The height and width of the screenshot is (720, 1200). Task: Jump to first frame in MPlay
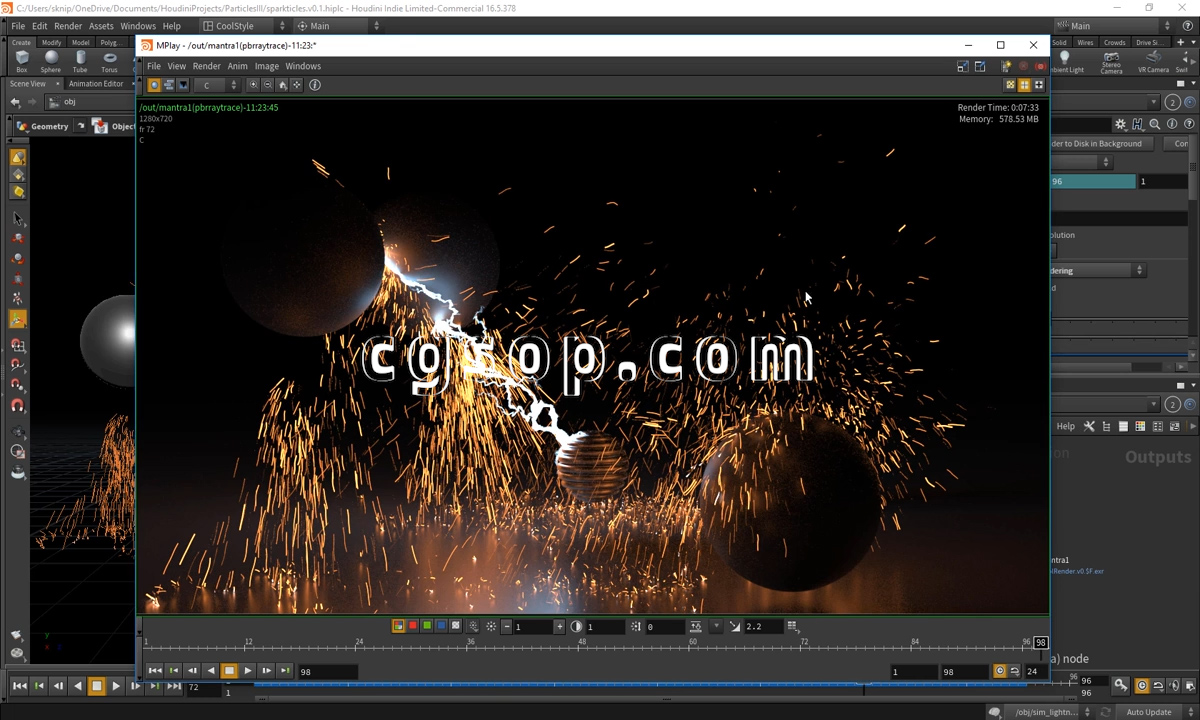click(x=155, y=671)
